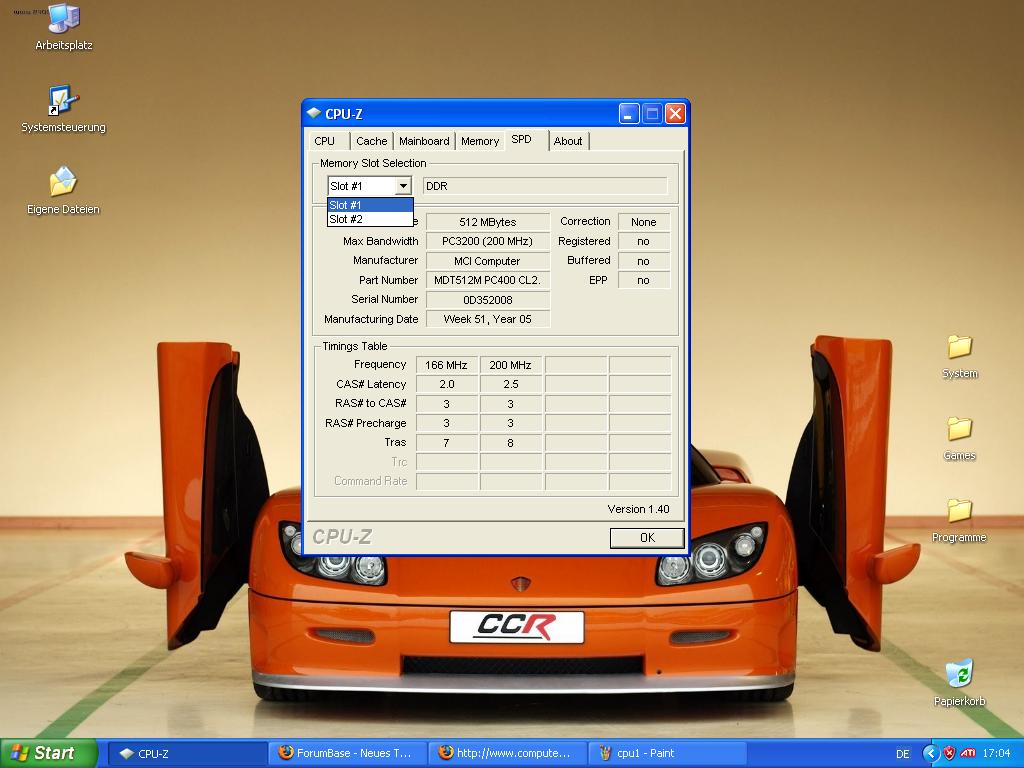Click the taskbar clock showing 17:04

pos(996,753)
